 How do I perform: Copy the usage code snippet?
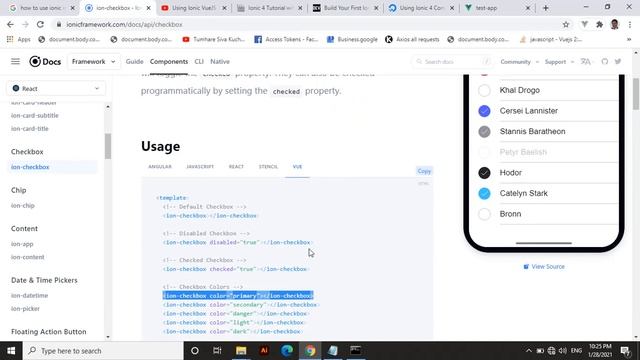[x=424, y=171]
